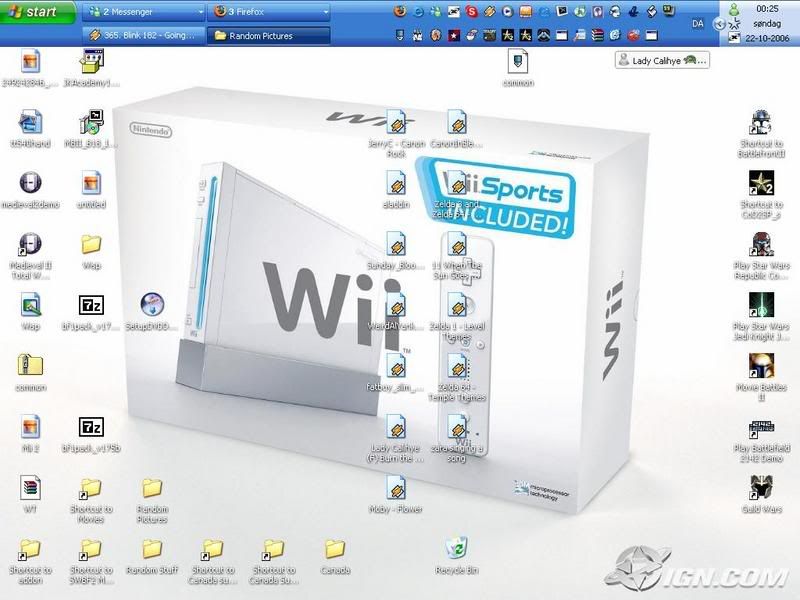Click the Start button
Image resolution: width=800 pixels, height=600 pixels.
[x=38, y=11]
